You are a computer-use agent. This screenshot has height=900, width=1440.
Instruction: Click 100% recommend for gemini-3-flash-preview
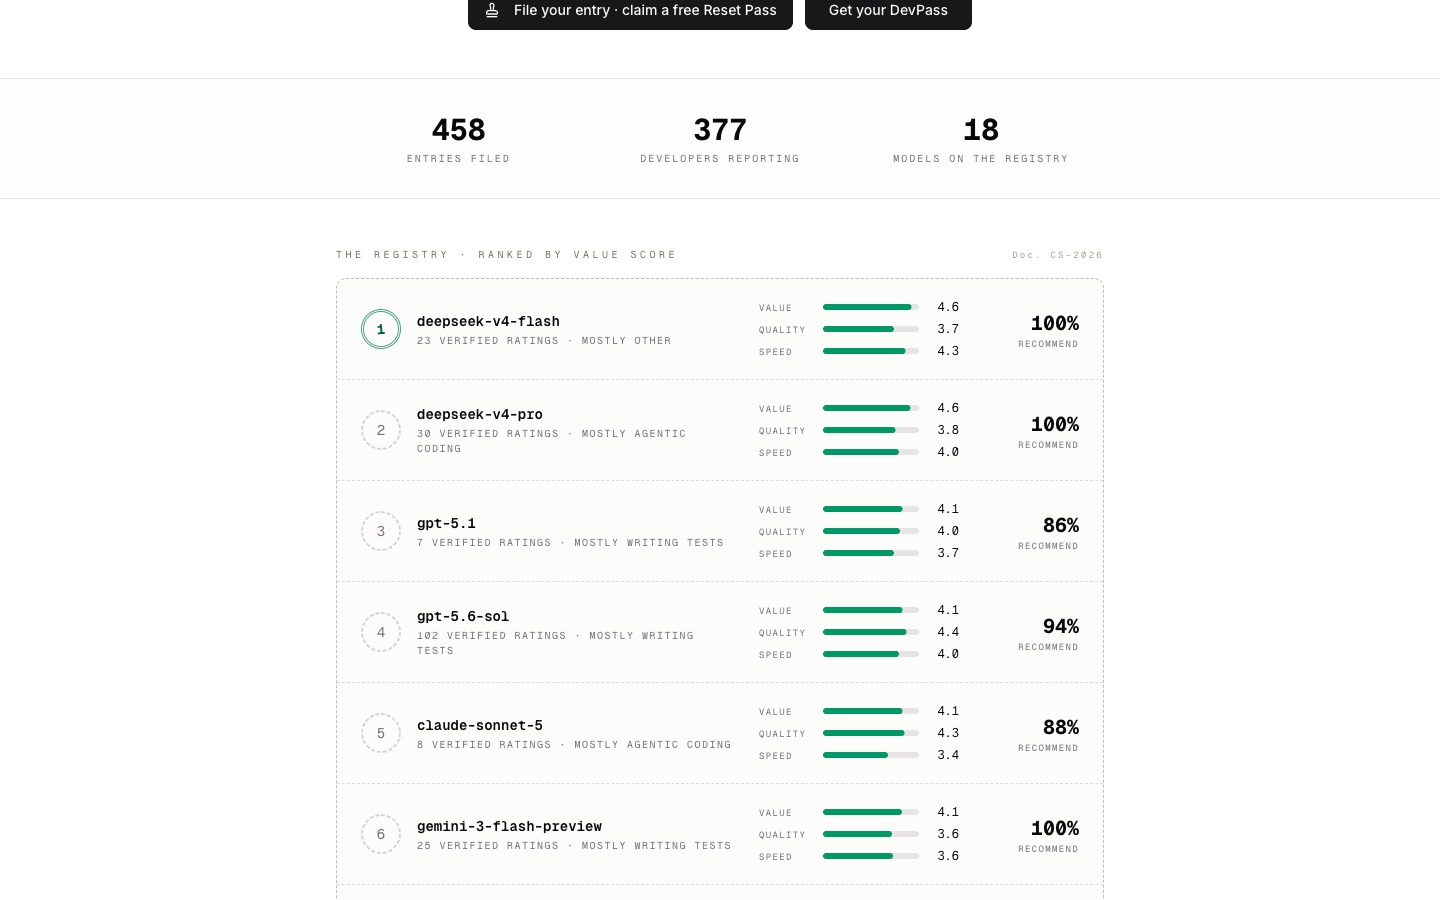point(1049,835)
